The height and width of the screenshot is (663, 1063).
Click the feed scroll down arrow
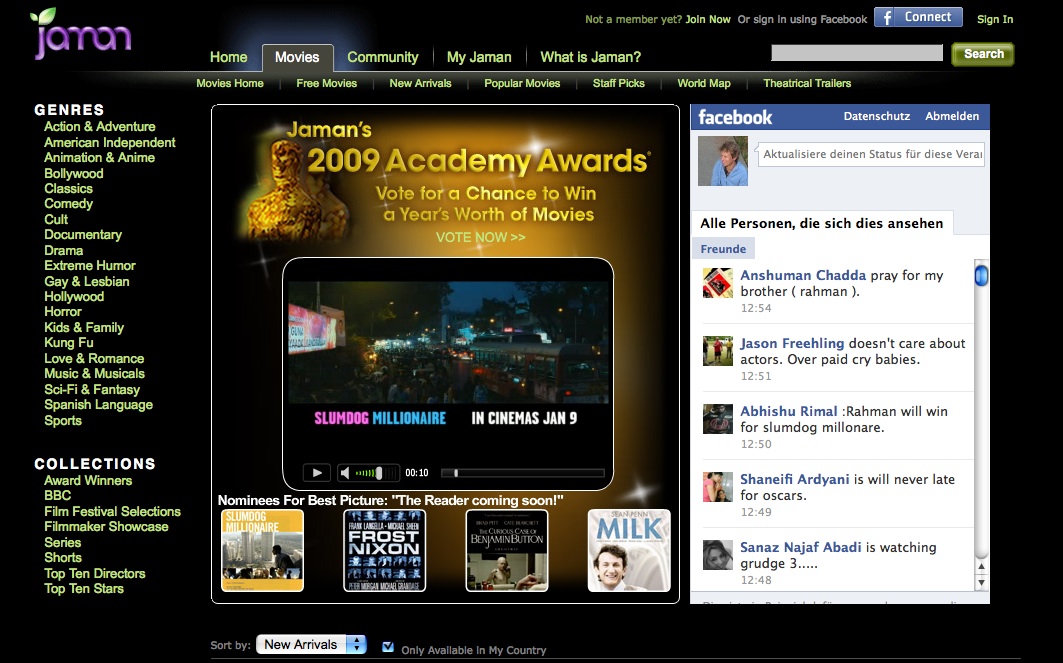981,582
